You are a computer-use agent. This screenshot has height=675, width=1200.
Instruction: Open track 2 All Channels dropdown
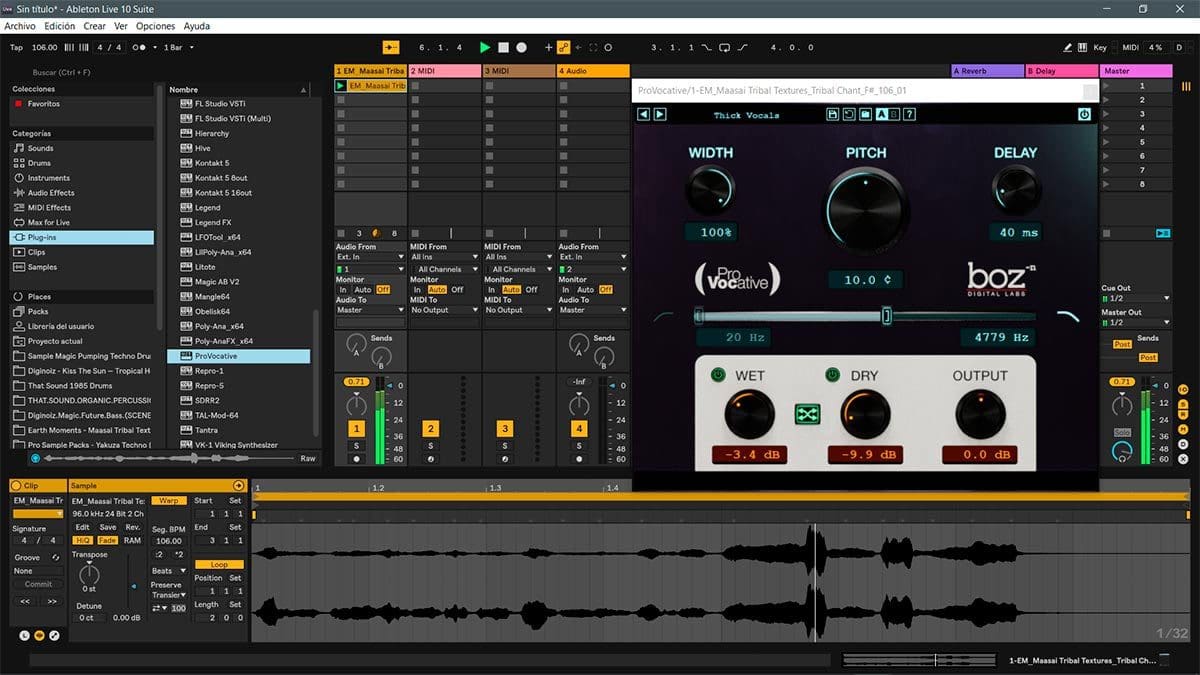pos(444,269)
